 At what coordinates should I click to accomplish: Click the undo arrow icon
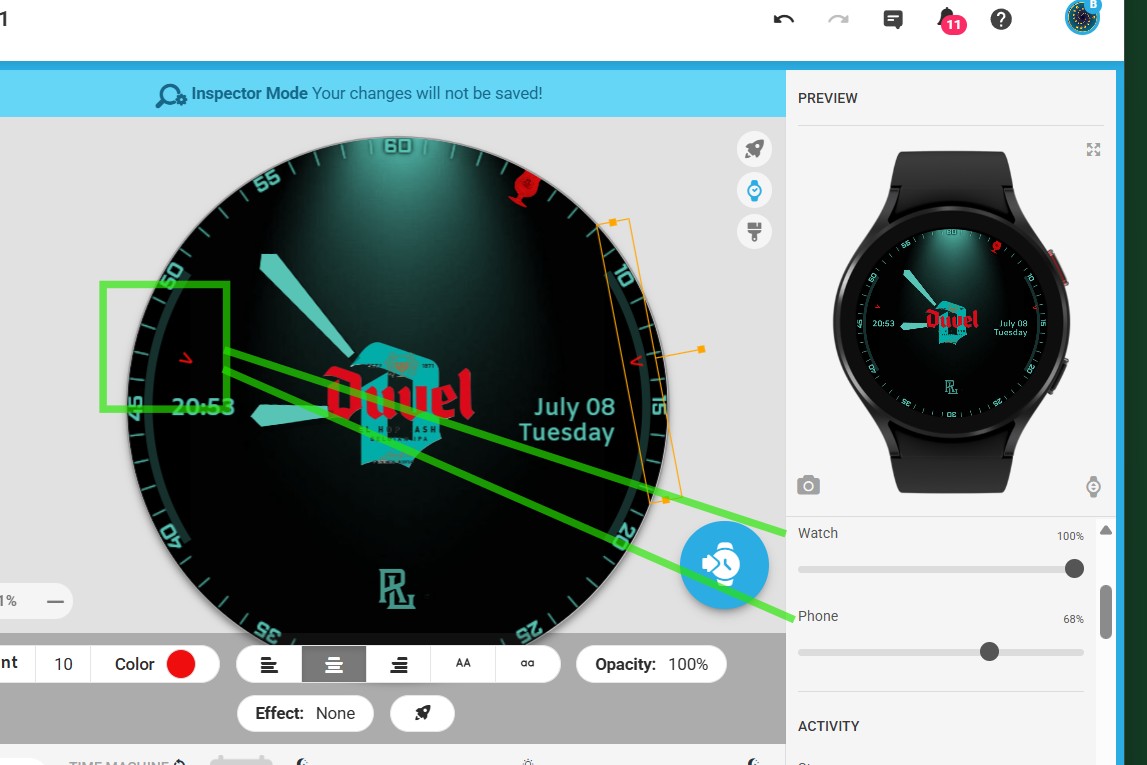point(783,19)
